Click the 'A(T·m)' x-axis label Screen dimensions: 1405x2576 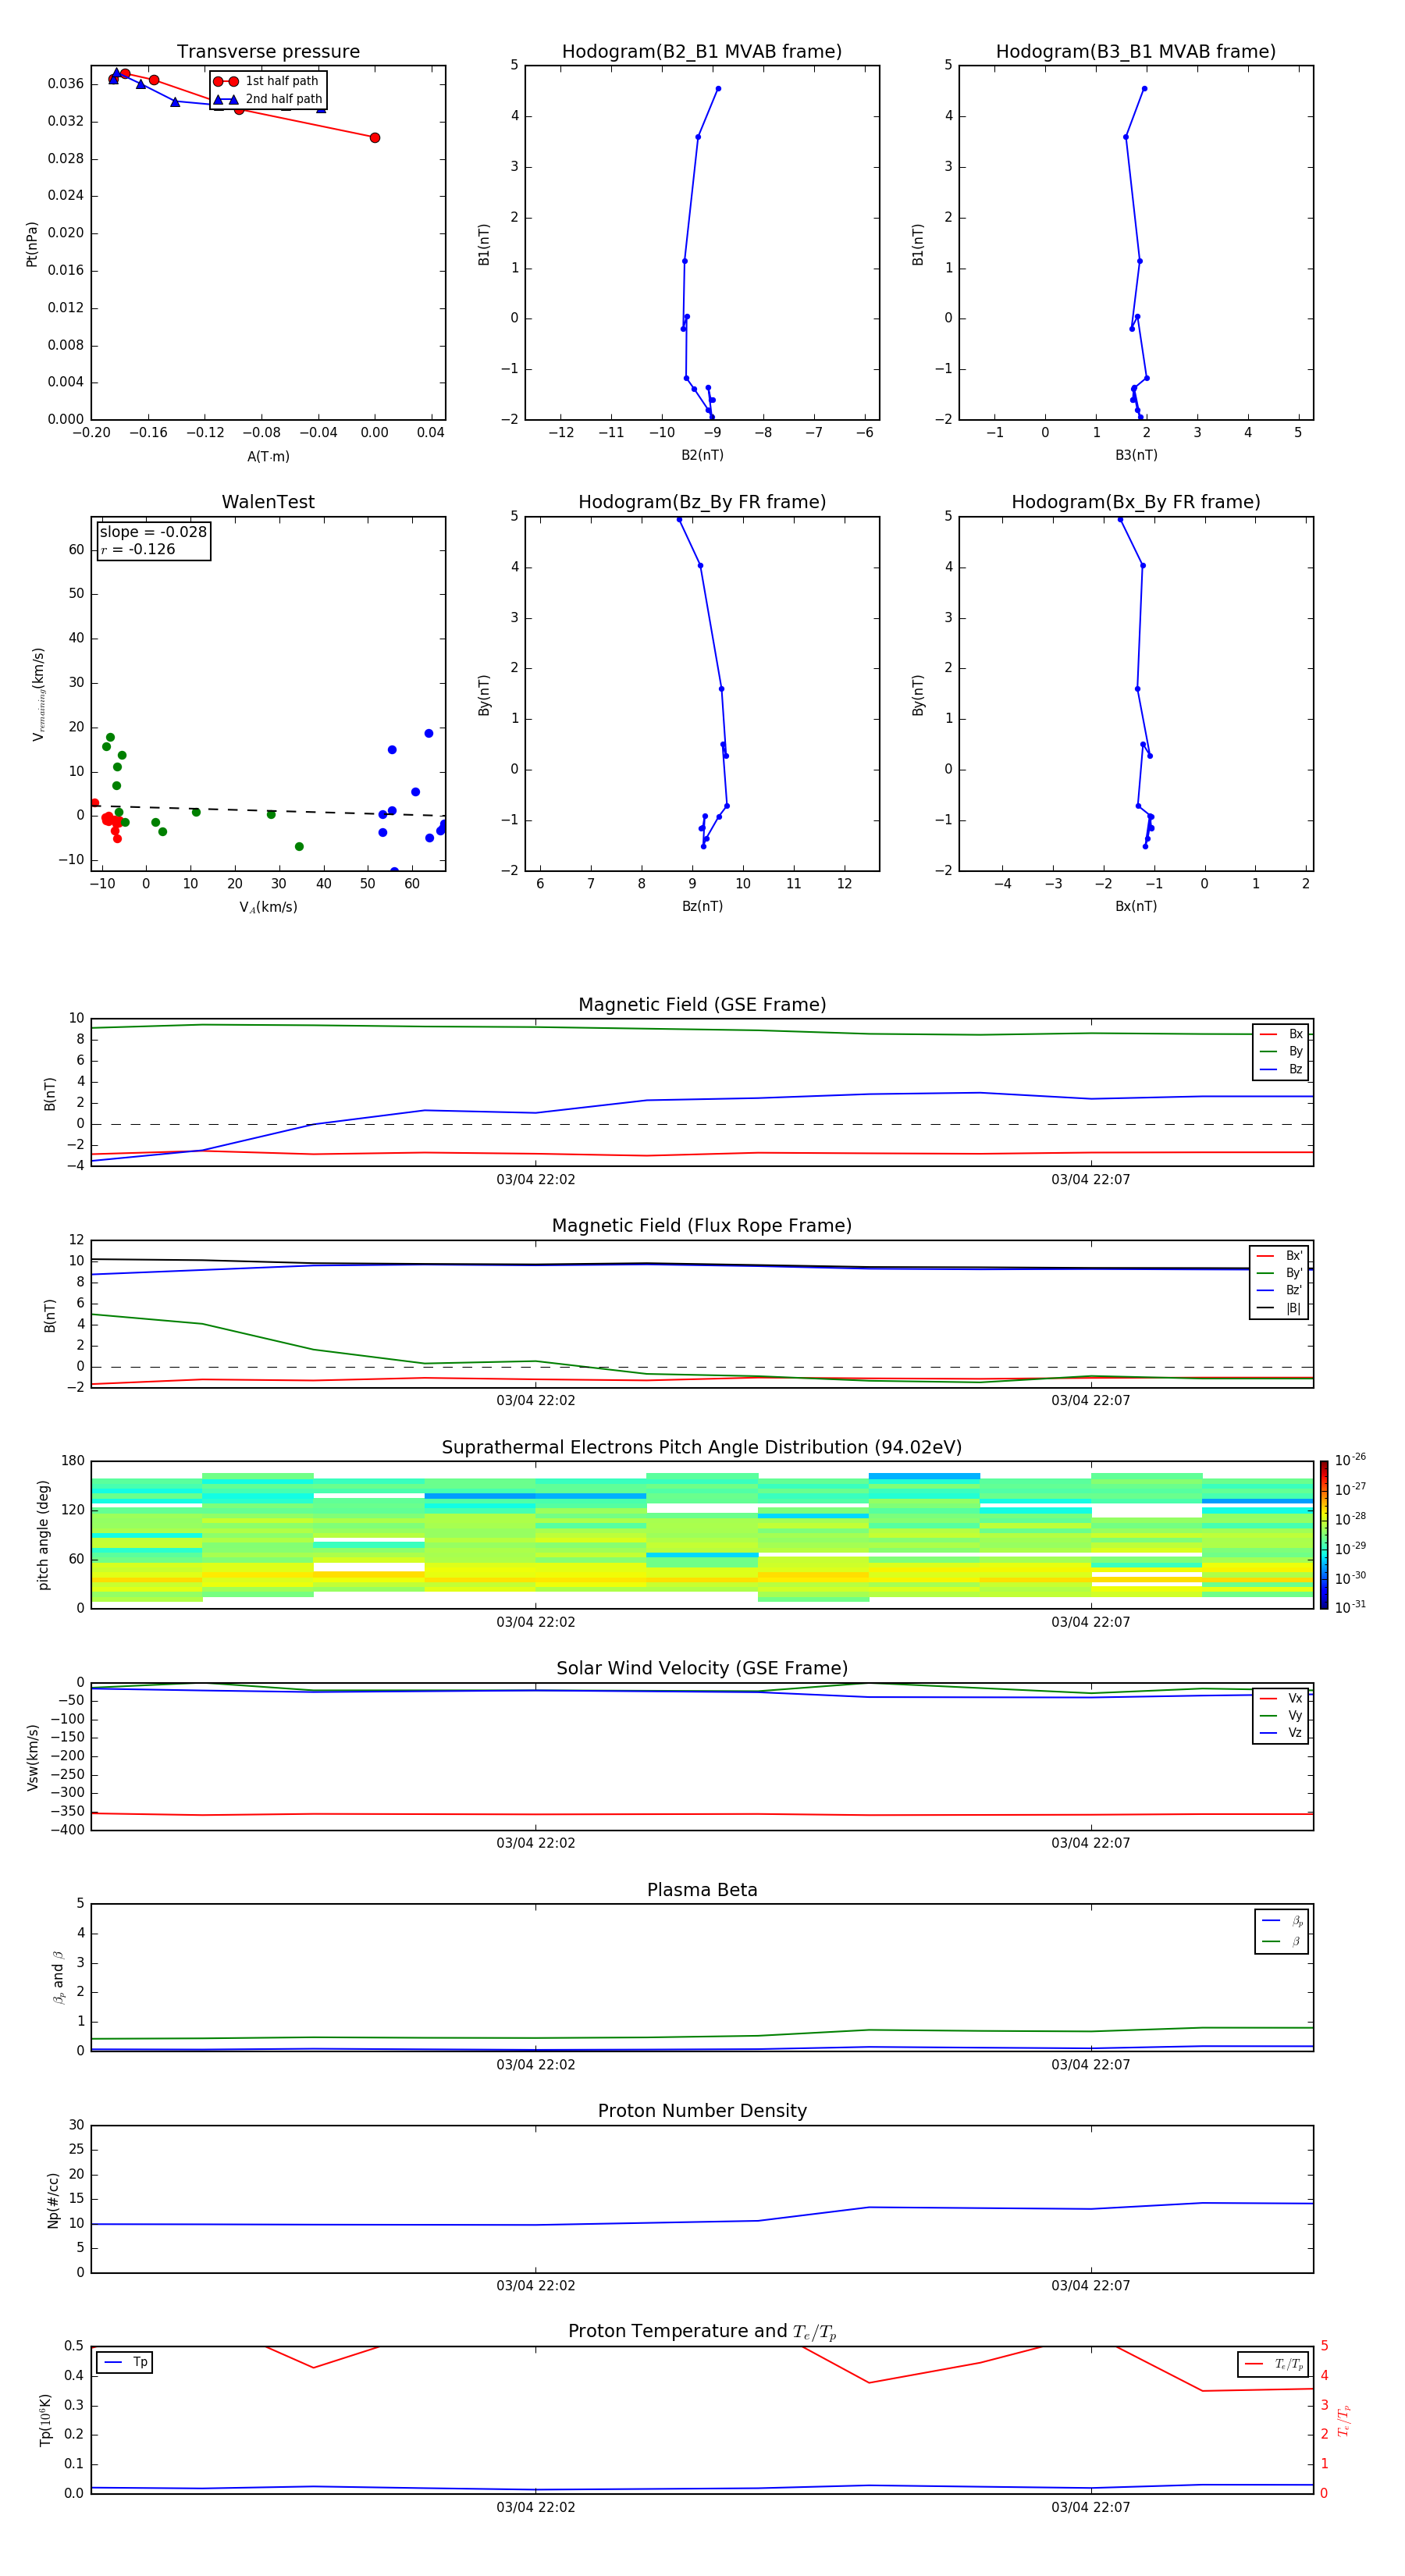(x=268, y=457)
